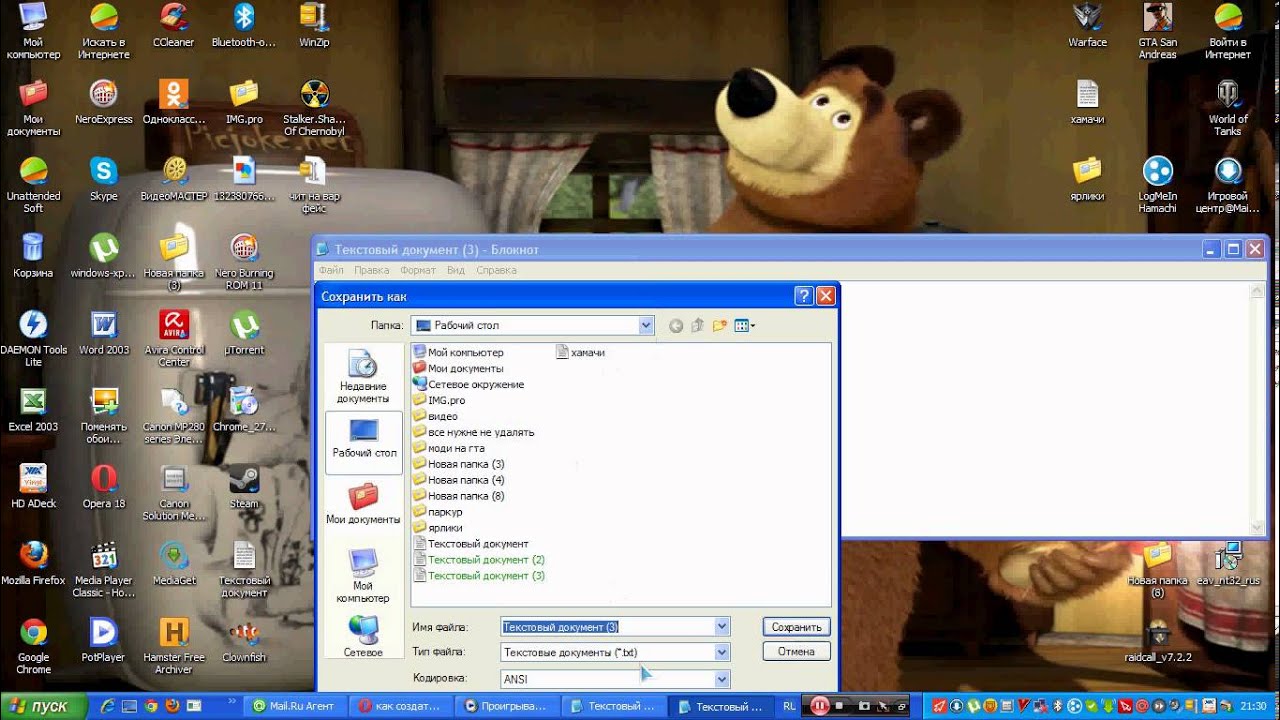Select Новая папка (4) in list
The image size is (1280, 720).
[x=458, y=480]
